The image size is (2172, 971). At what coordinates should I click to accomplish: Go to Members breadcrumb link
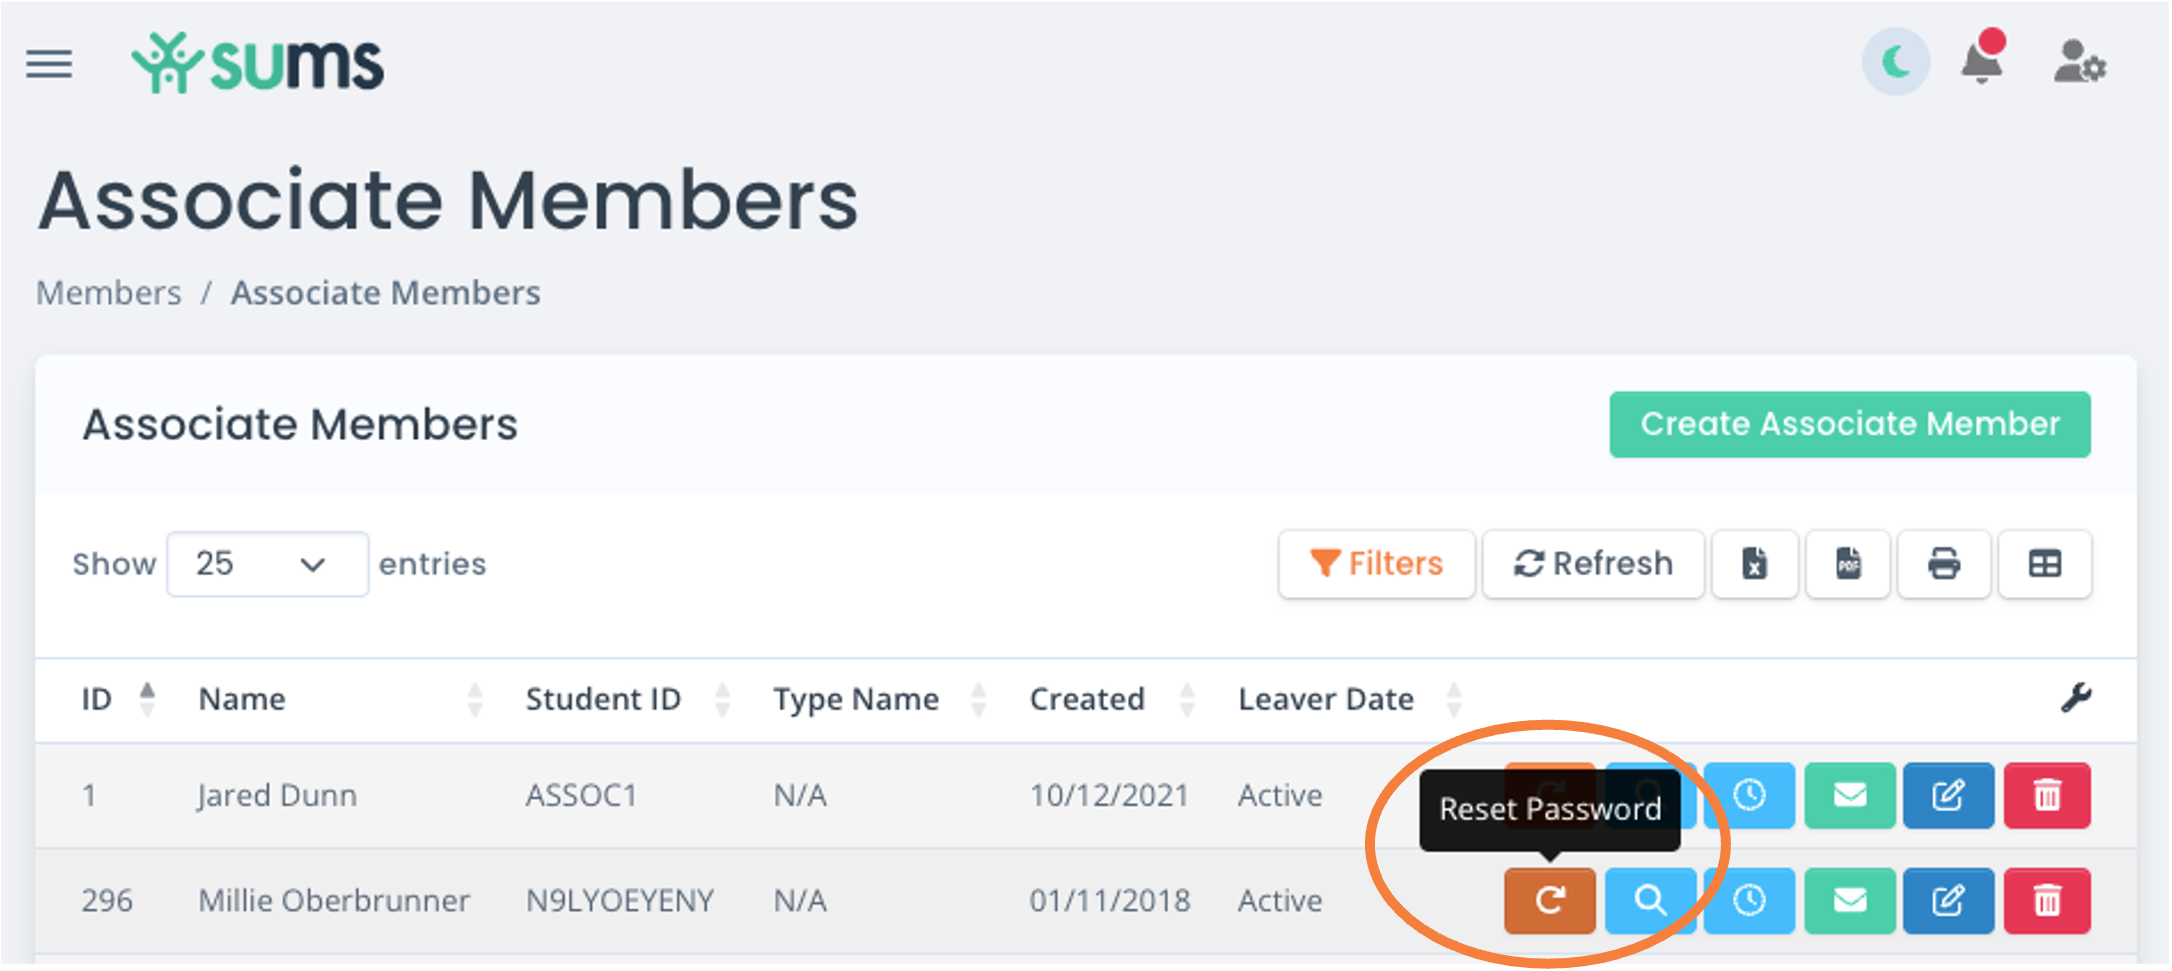click(109, 293)
